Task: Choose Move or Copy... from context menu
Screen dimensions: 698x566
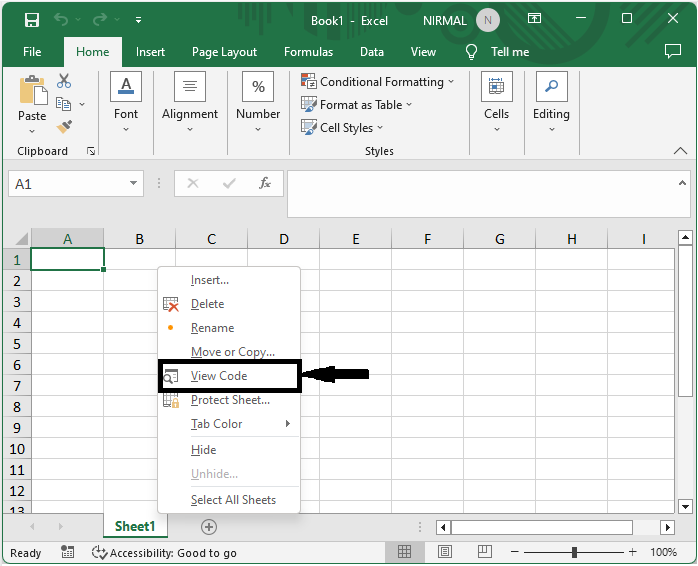Action: pos(229,352)
